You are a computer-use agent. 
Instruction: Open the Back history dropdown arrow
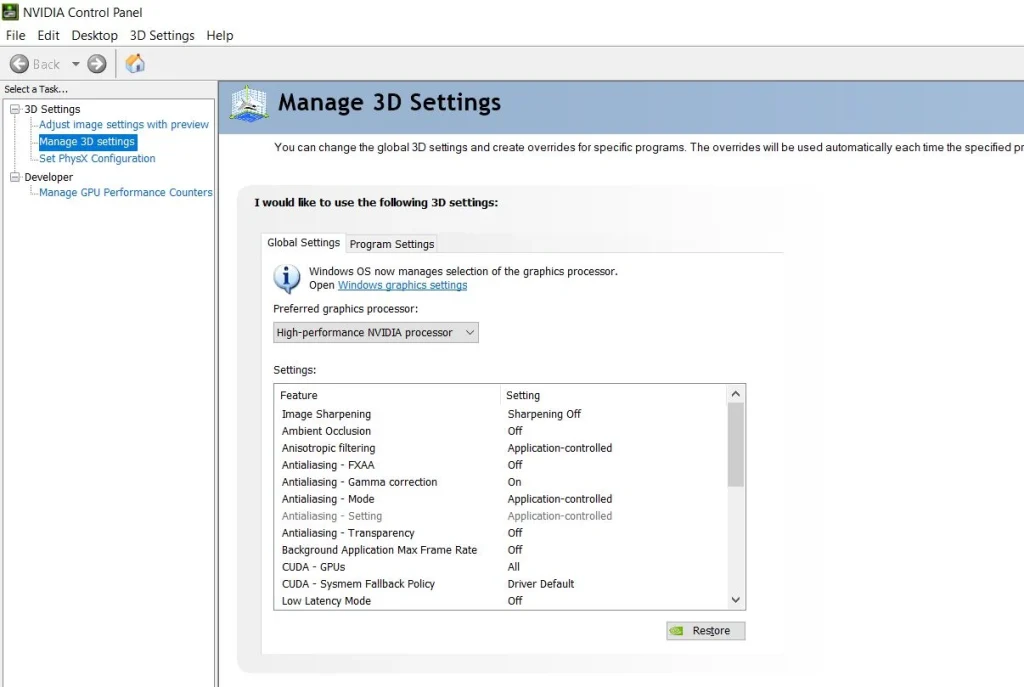tap(76, 64)
